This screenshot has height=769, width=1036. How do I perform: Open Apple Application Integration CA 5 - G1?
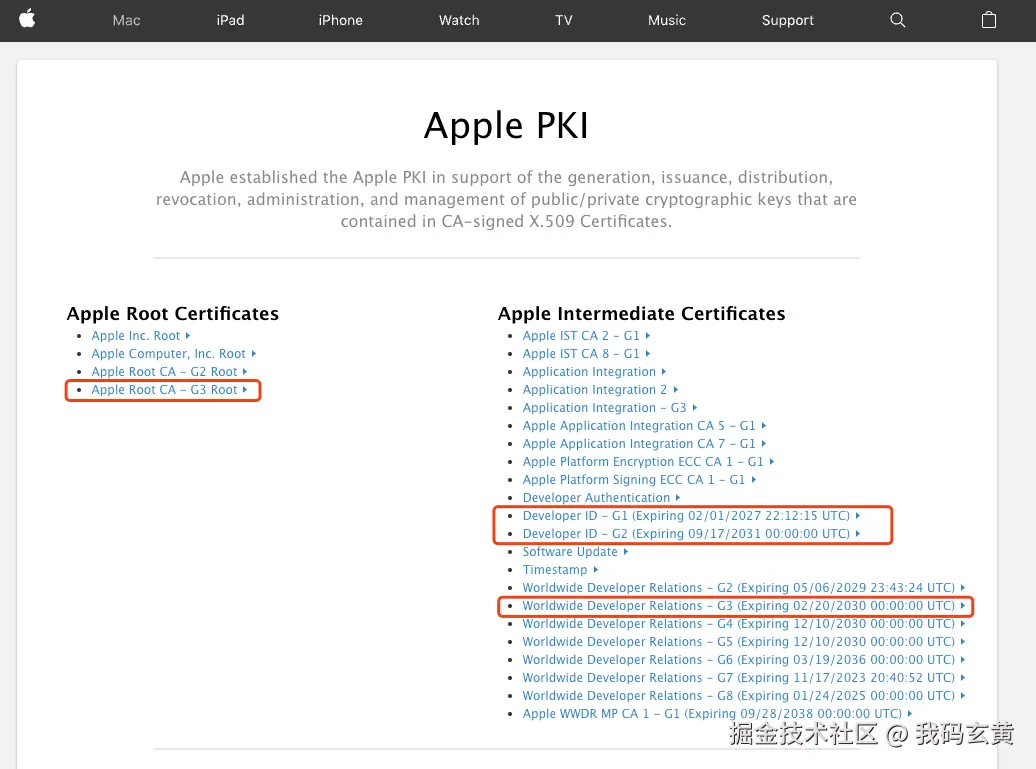click(x=645, y=425)
